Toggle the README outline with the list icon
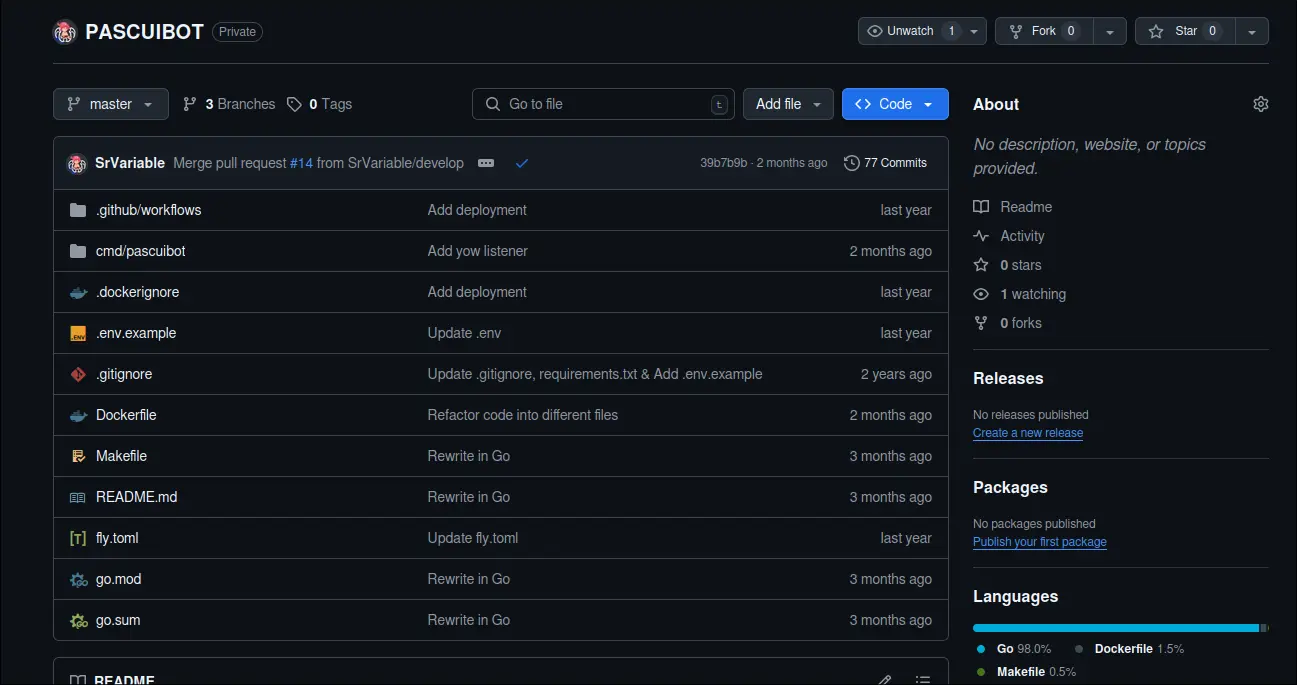This screenshot has width=1297, height=685. point(922,679)
